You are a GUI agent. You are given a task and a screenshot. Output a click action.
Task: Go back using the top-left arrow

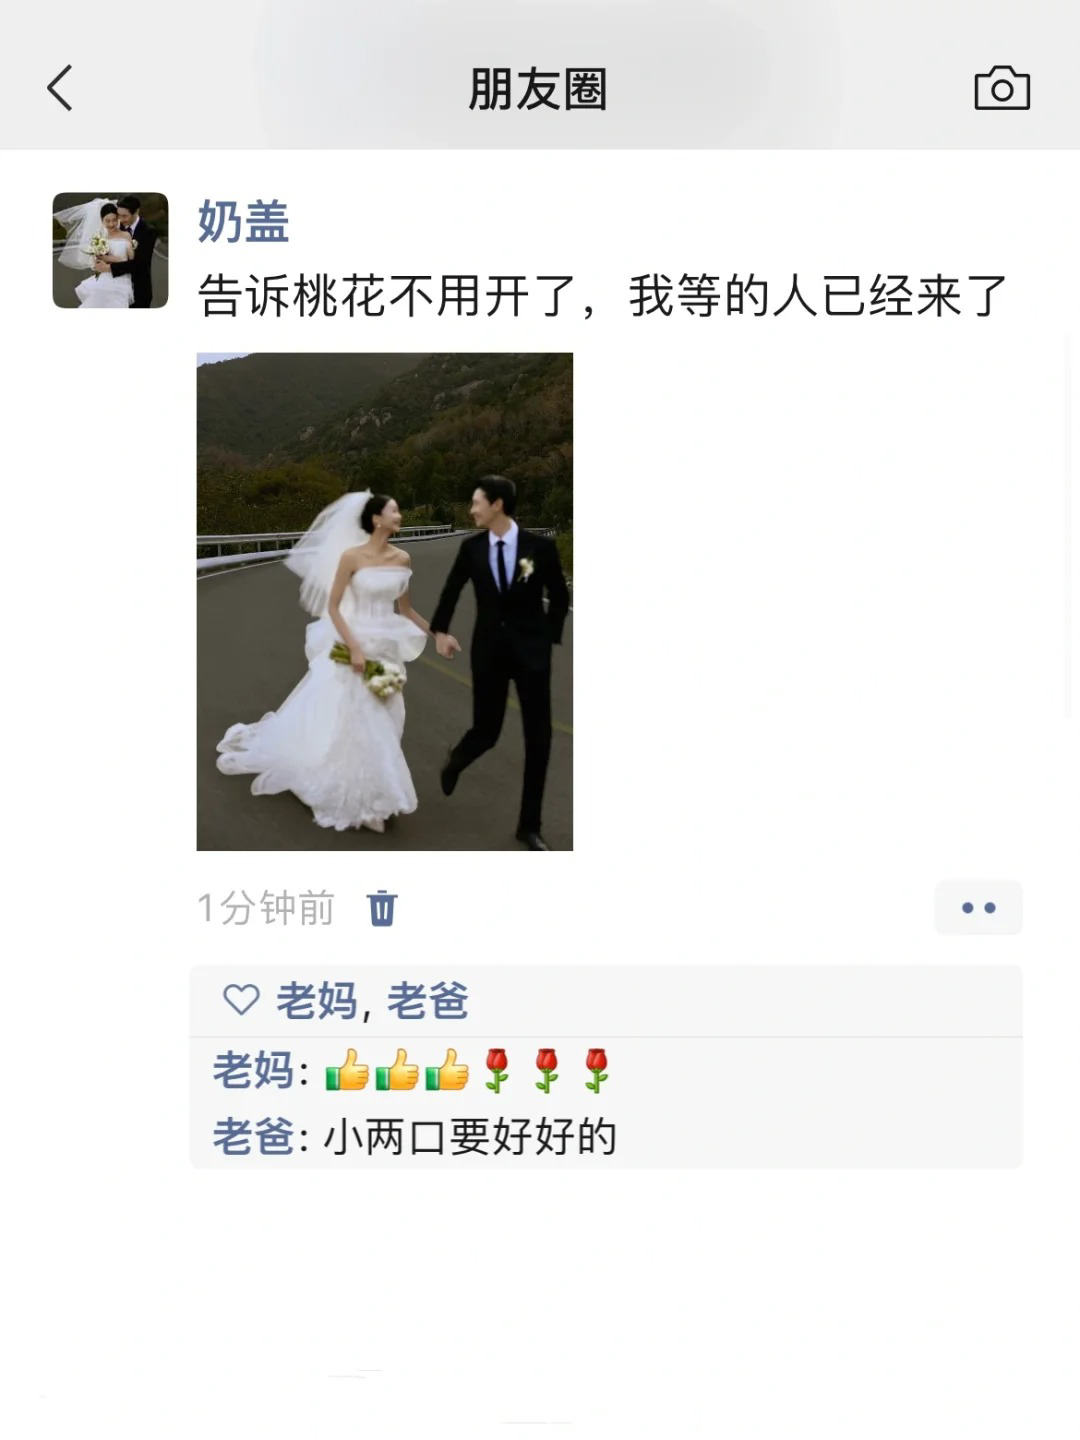[x=60, y=88]
